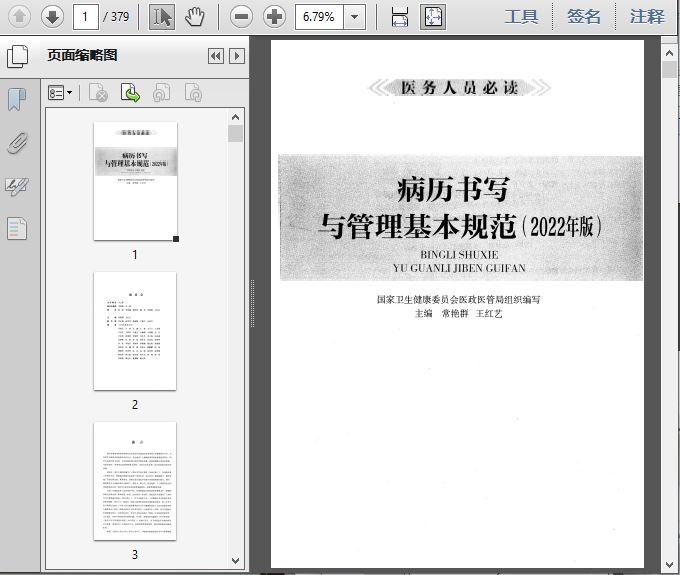Open the thumbnail options dropdown menu
The width and height of the screenshot is (680, 575).
(60, 93)
